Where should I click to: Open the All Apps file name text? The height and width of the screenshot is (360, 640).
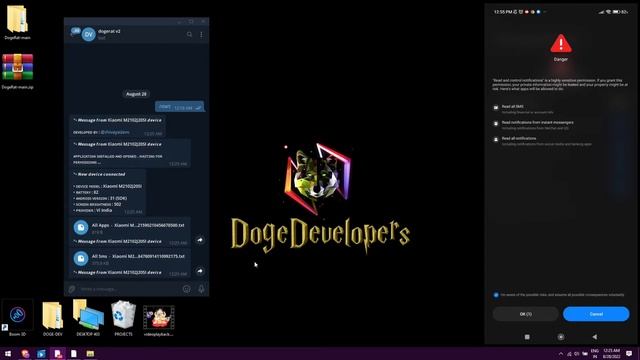coord(138,225)
